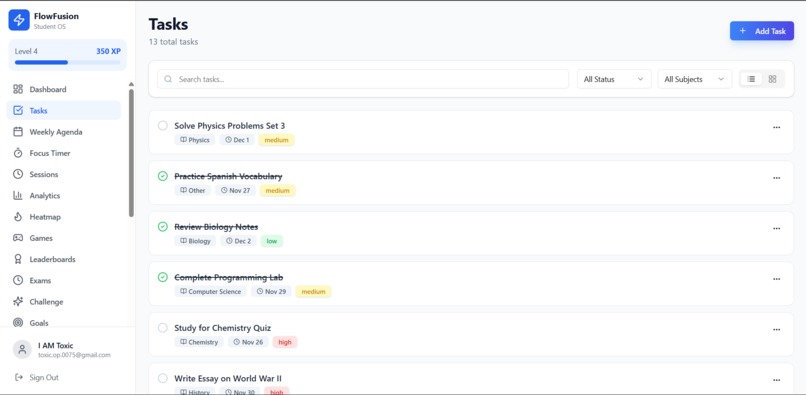Click the sidebar scrollbar thumb
Viewport: 806px width, 395px height.
tap(131, 153)
